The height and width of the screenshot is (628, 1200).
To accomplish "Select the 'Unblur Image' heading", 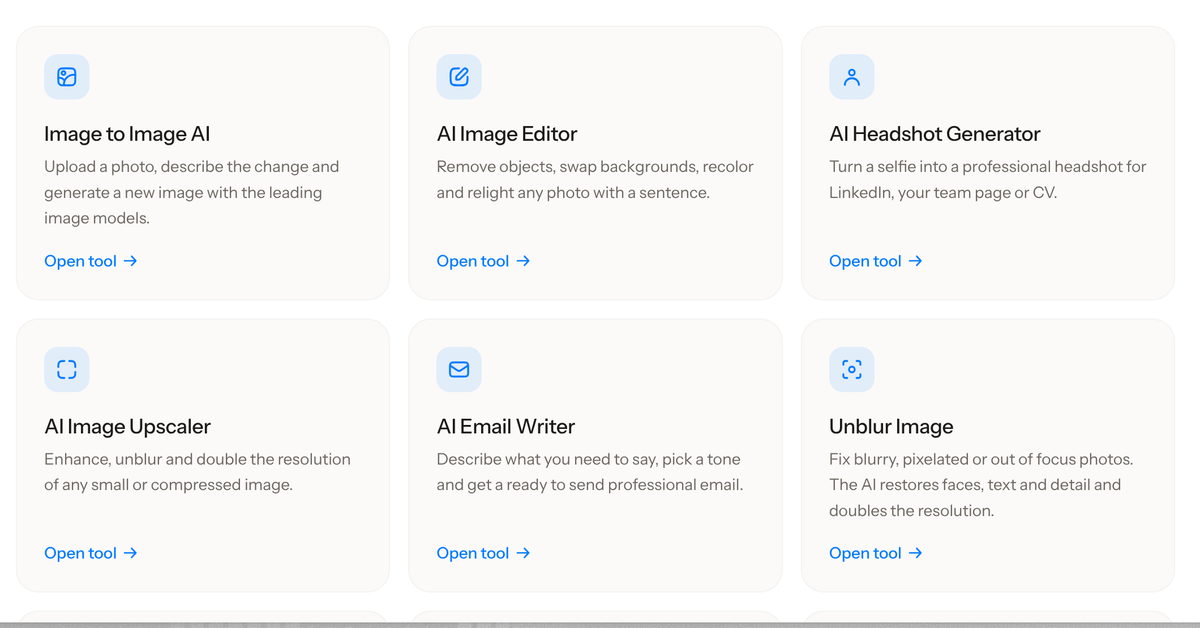I will coord(891,427).
